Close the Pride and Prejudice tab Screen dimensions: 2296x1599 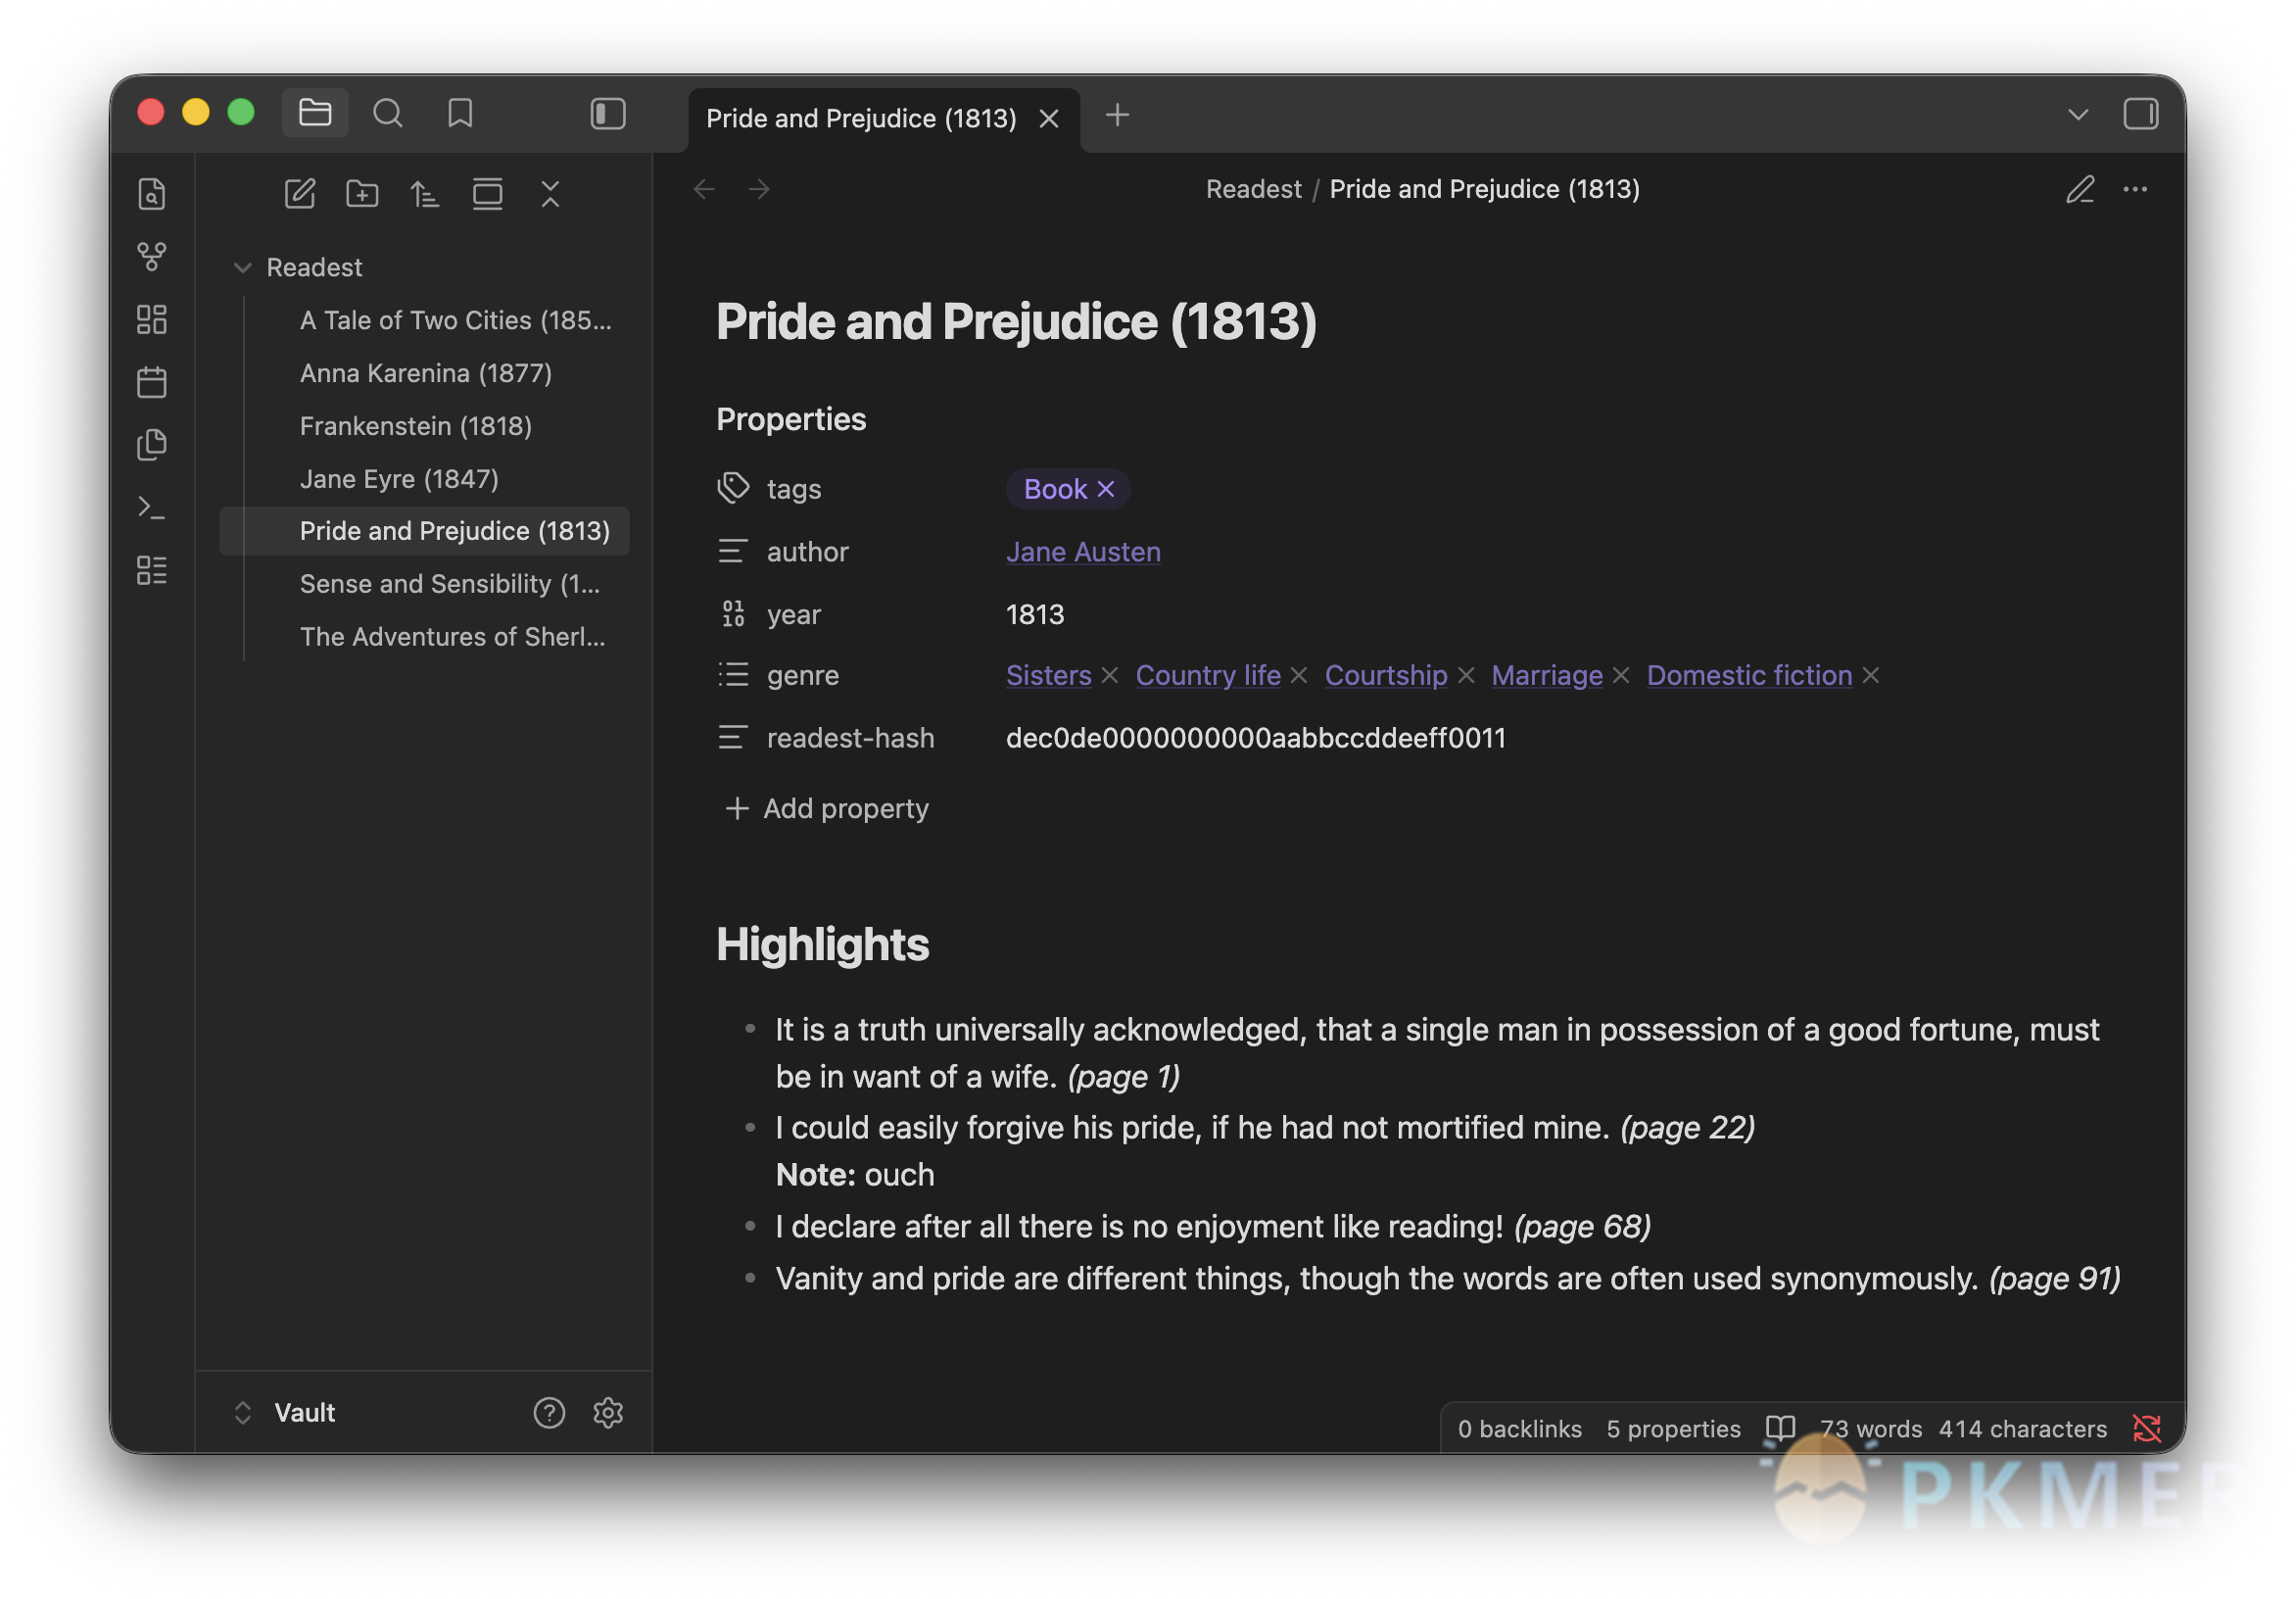point(1049,119)
